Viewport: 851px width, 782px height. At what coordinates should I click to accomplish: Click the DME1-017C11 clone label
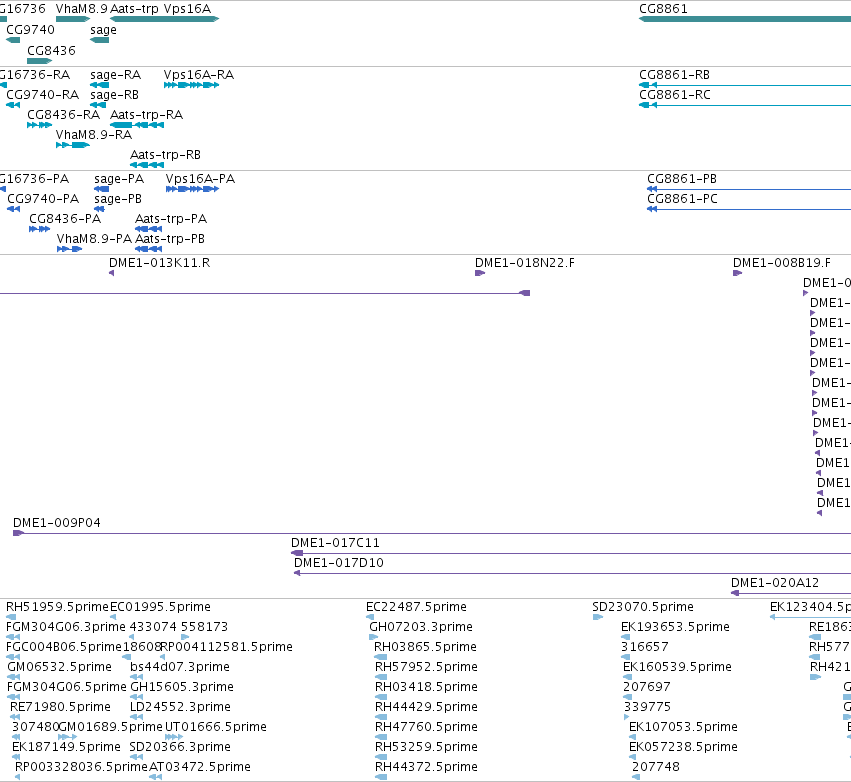(x=335, y=543)
